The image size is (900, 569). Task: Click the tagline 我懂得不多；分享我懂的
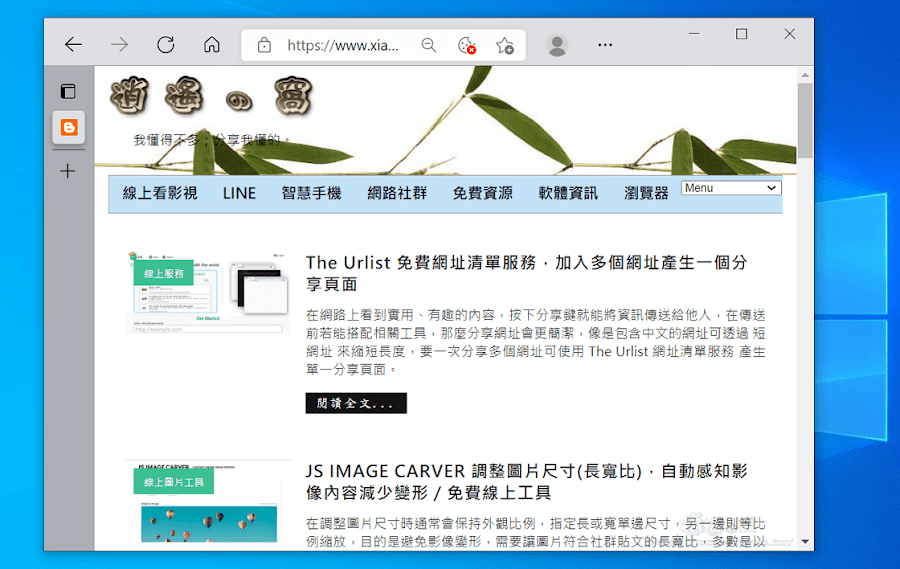[x=212, y=140]
